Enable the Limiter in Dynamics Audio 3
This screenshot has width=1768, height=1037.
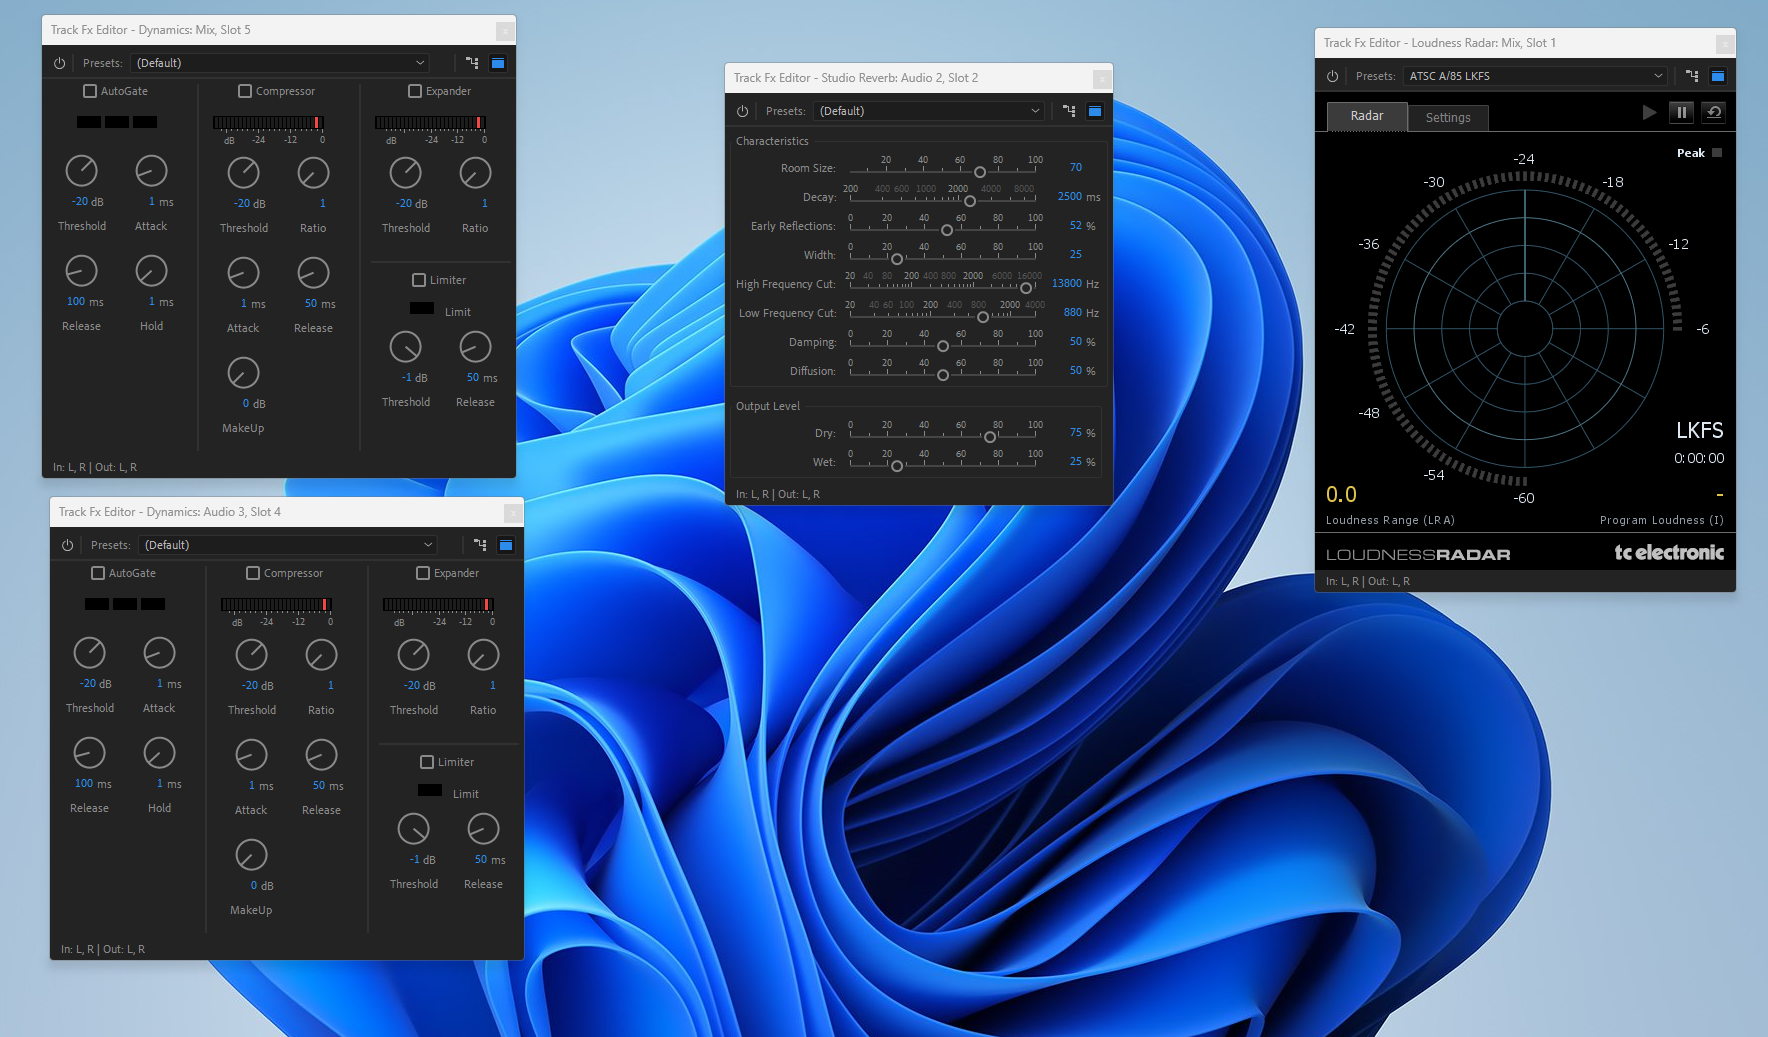coord(426,761)
